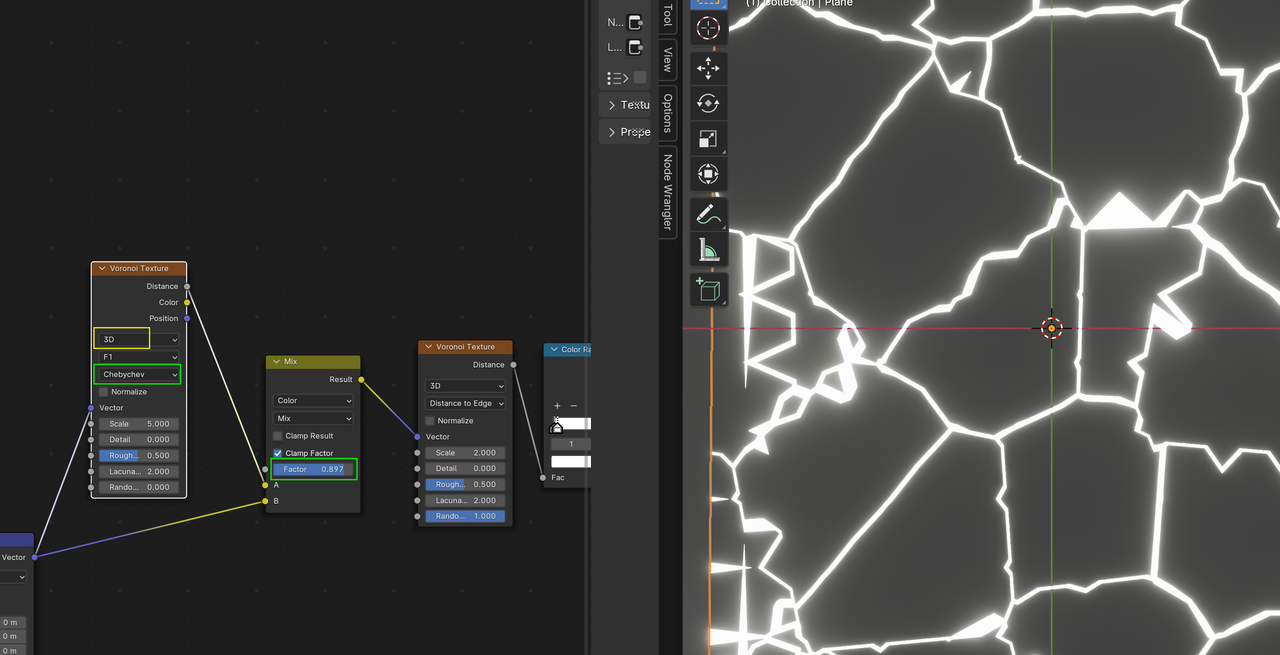The image size is (1280, 655).
Task: Enable Clamp Result on the Mix node
Action: [277, 435]
